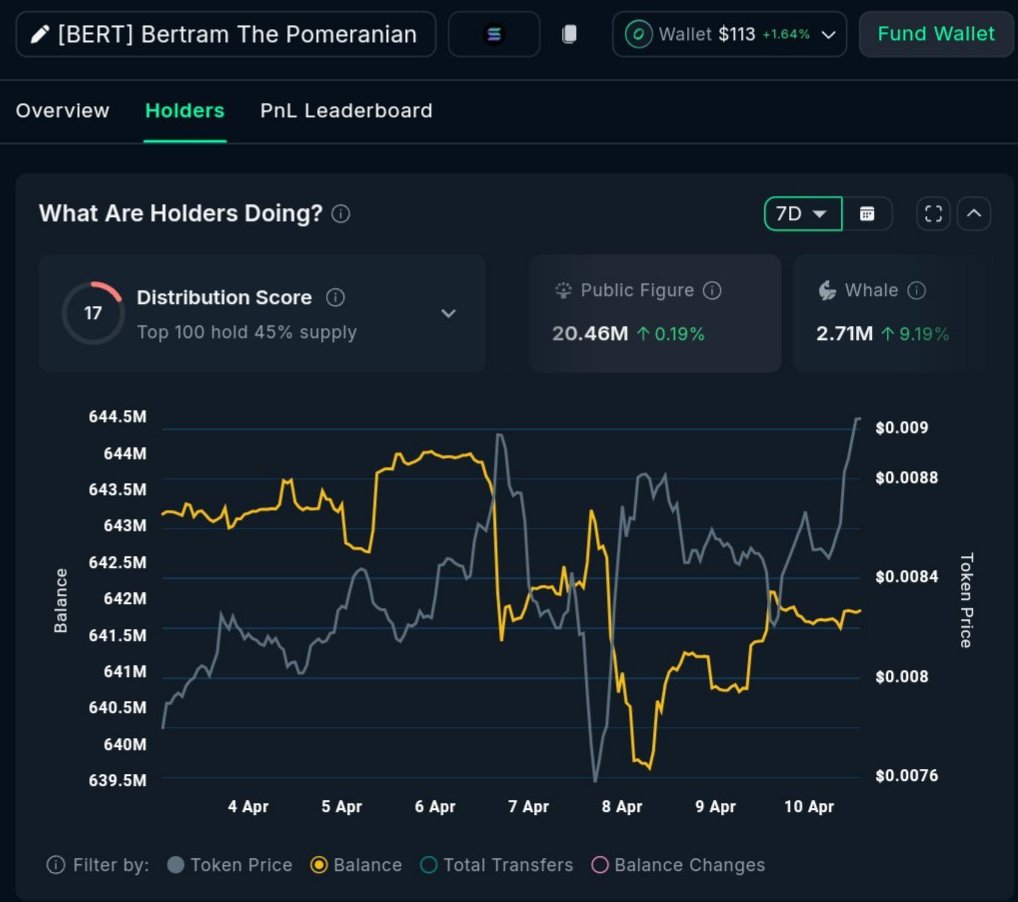Toggle the Balance filter
The height and width of the screenshot is (902, 1018).
click(356, 865)
